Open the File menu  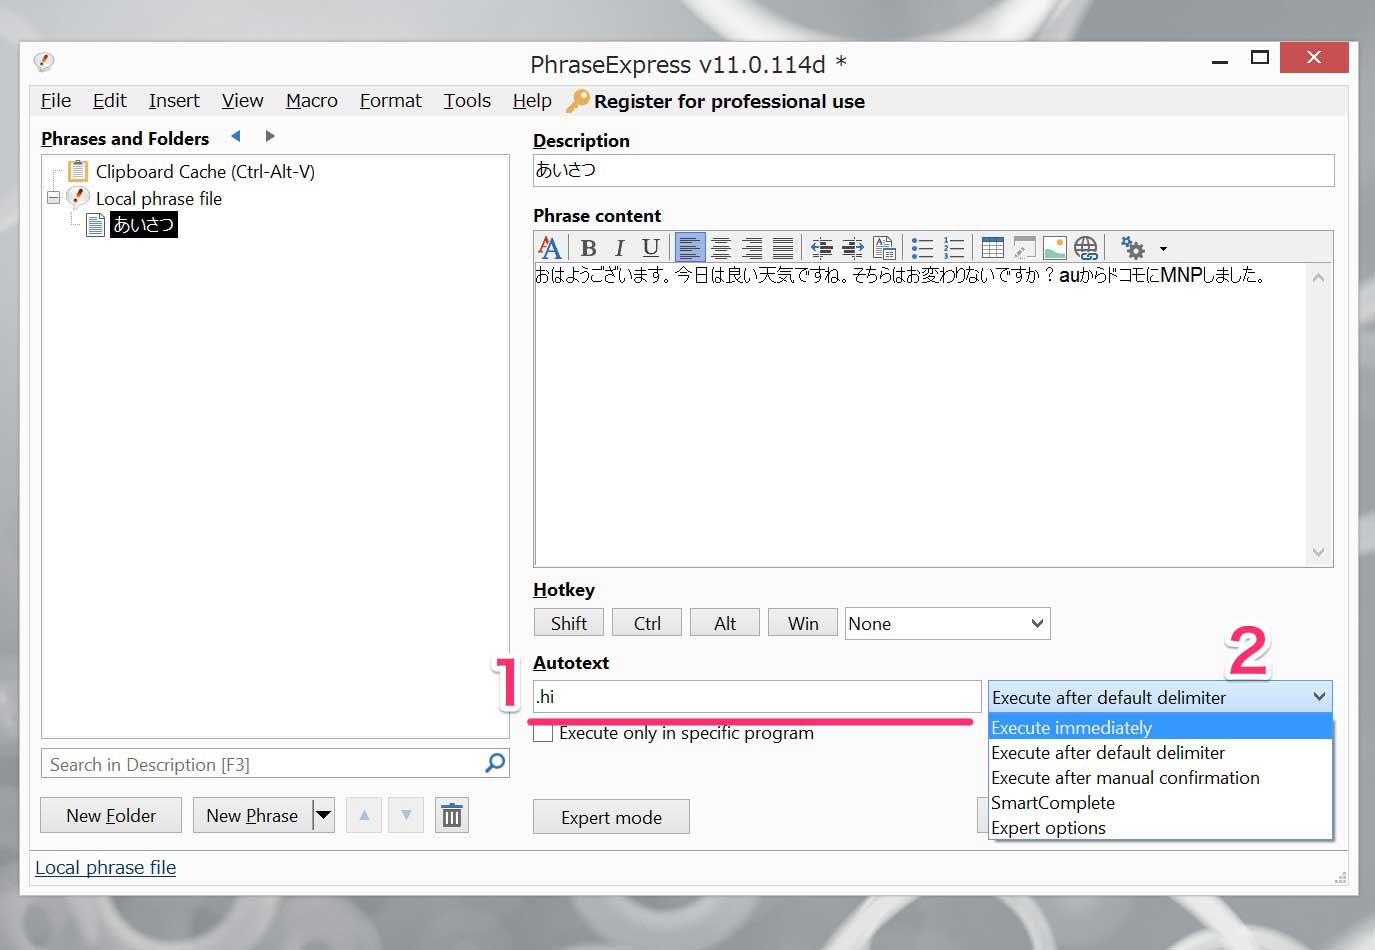(x=56, y=101)
